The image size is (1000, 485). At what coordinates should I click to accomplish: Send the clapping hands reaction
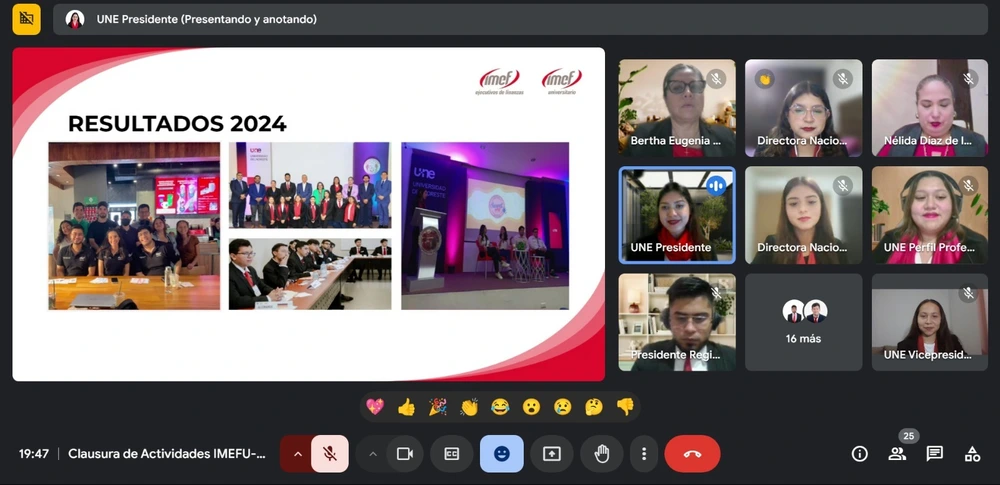(469, 406)
